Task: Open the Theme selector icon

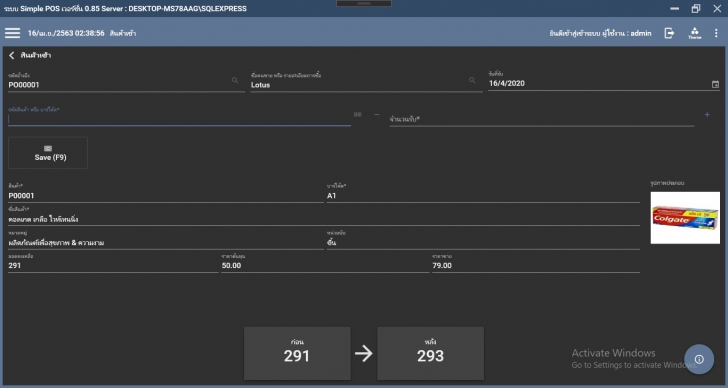Action: click(x=695, y=33)
